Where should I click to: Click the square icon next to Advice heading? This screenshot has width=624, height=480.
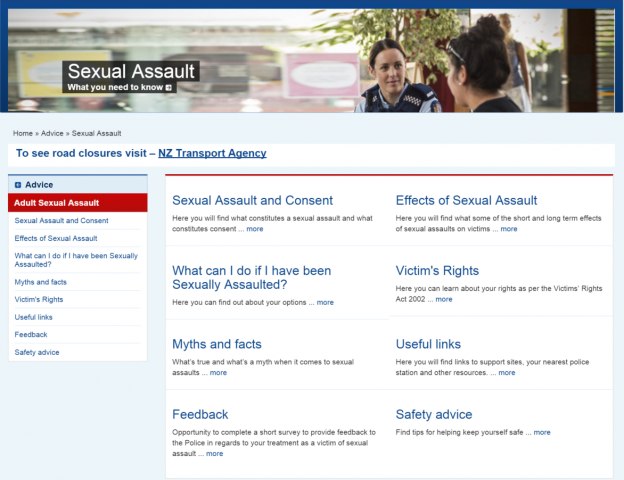click(18, 185)
